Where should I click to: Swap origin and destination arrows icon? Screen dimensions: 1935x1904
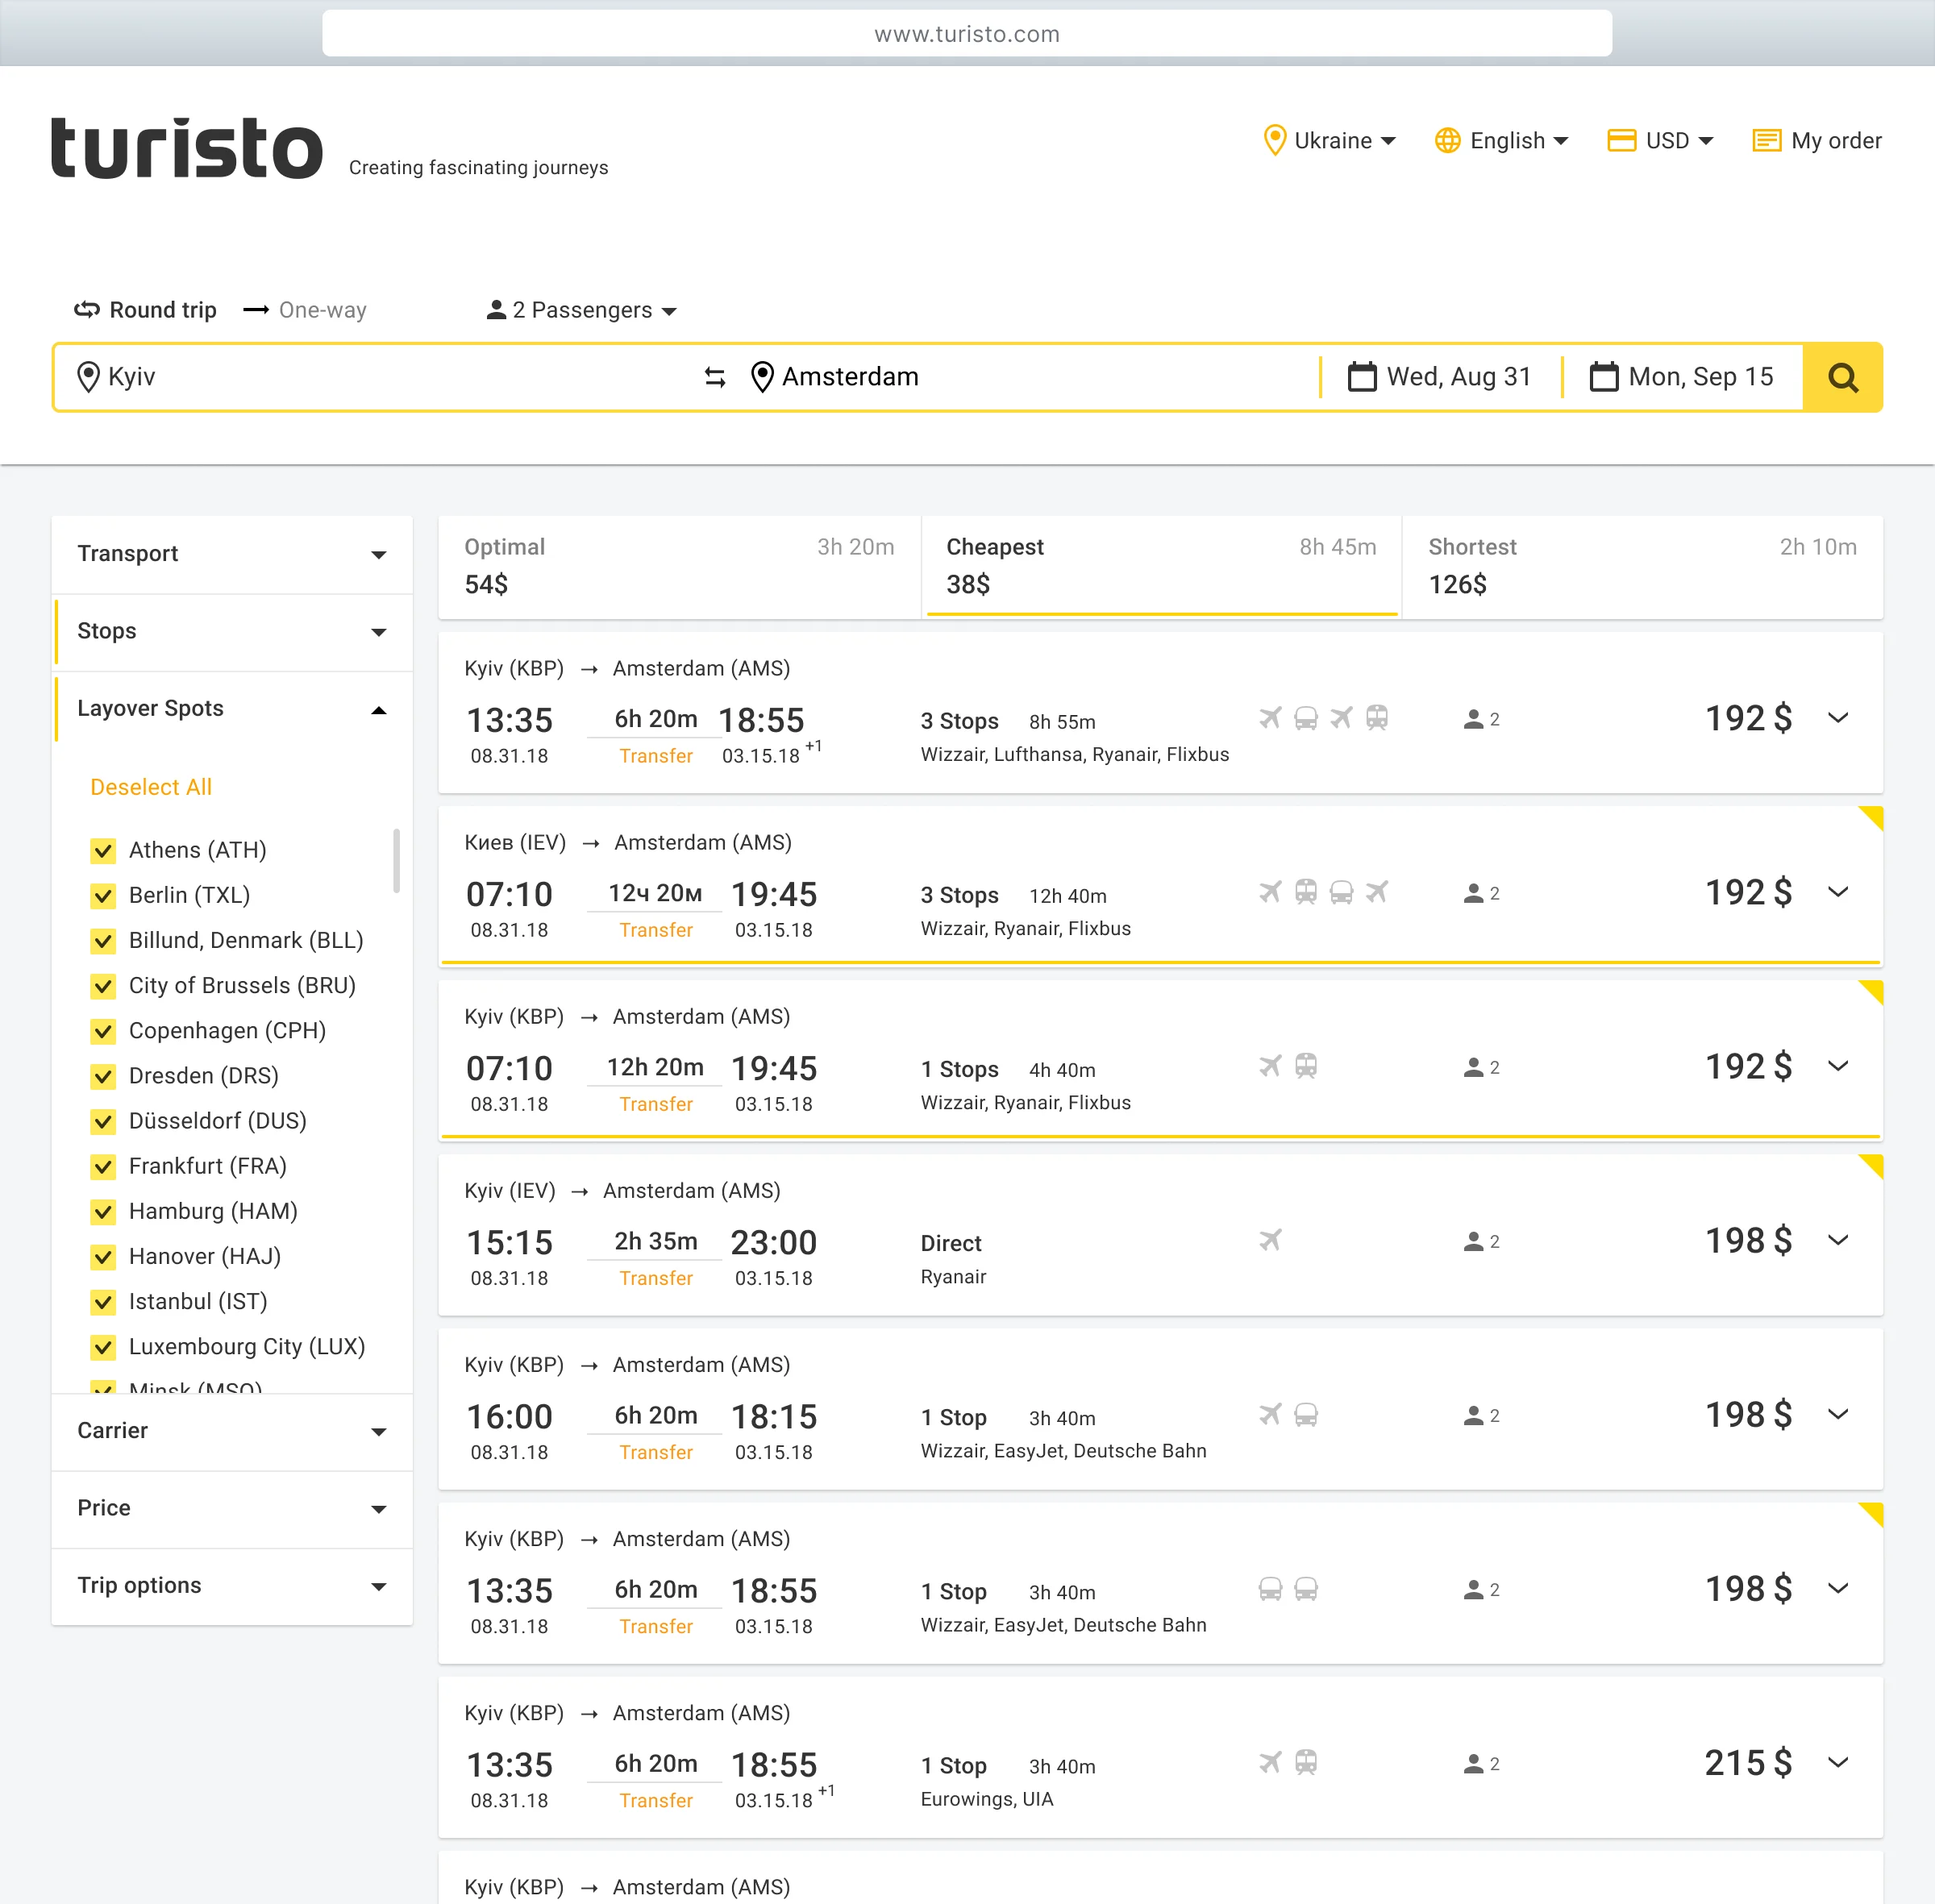coord(715,377)
